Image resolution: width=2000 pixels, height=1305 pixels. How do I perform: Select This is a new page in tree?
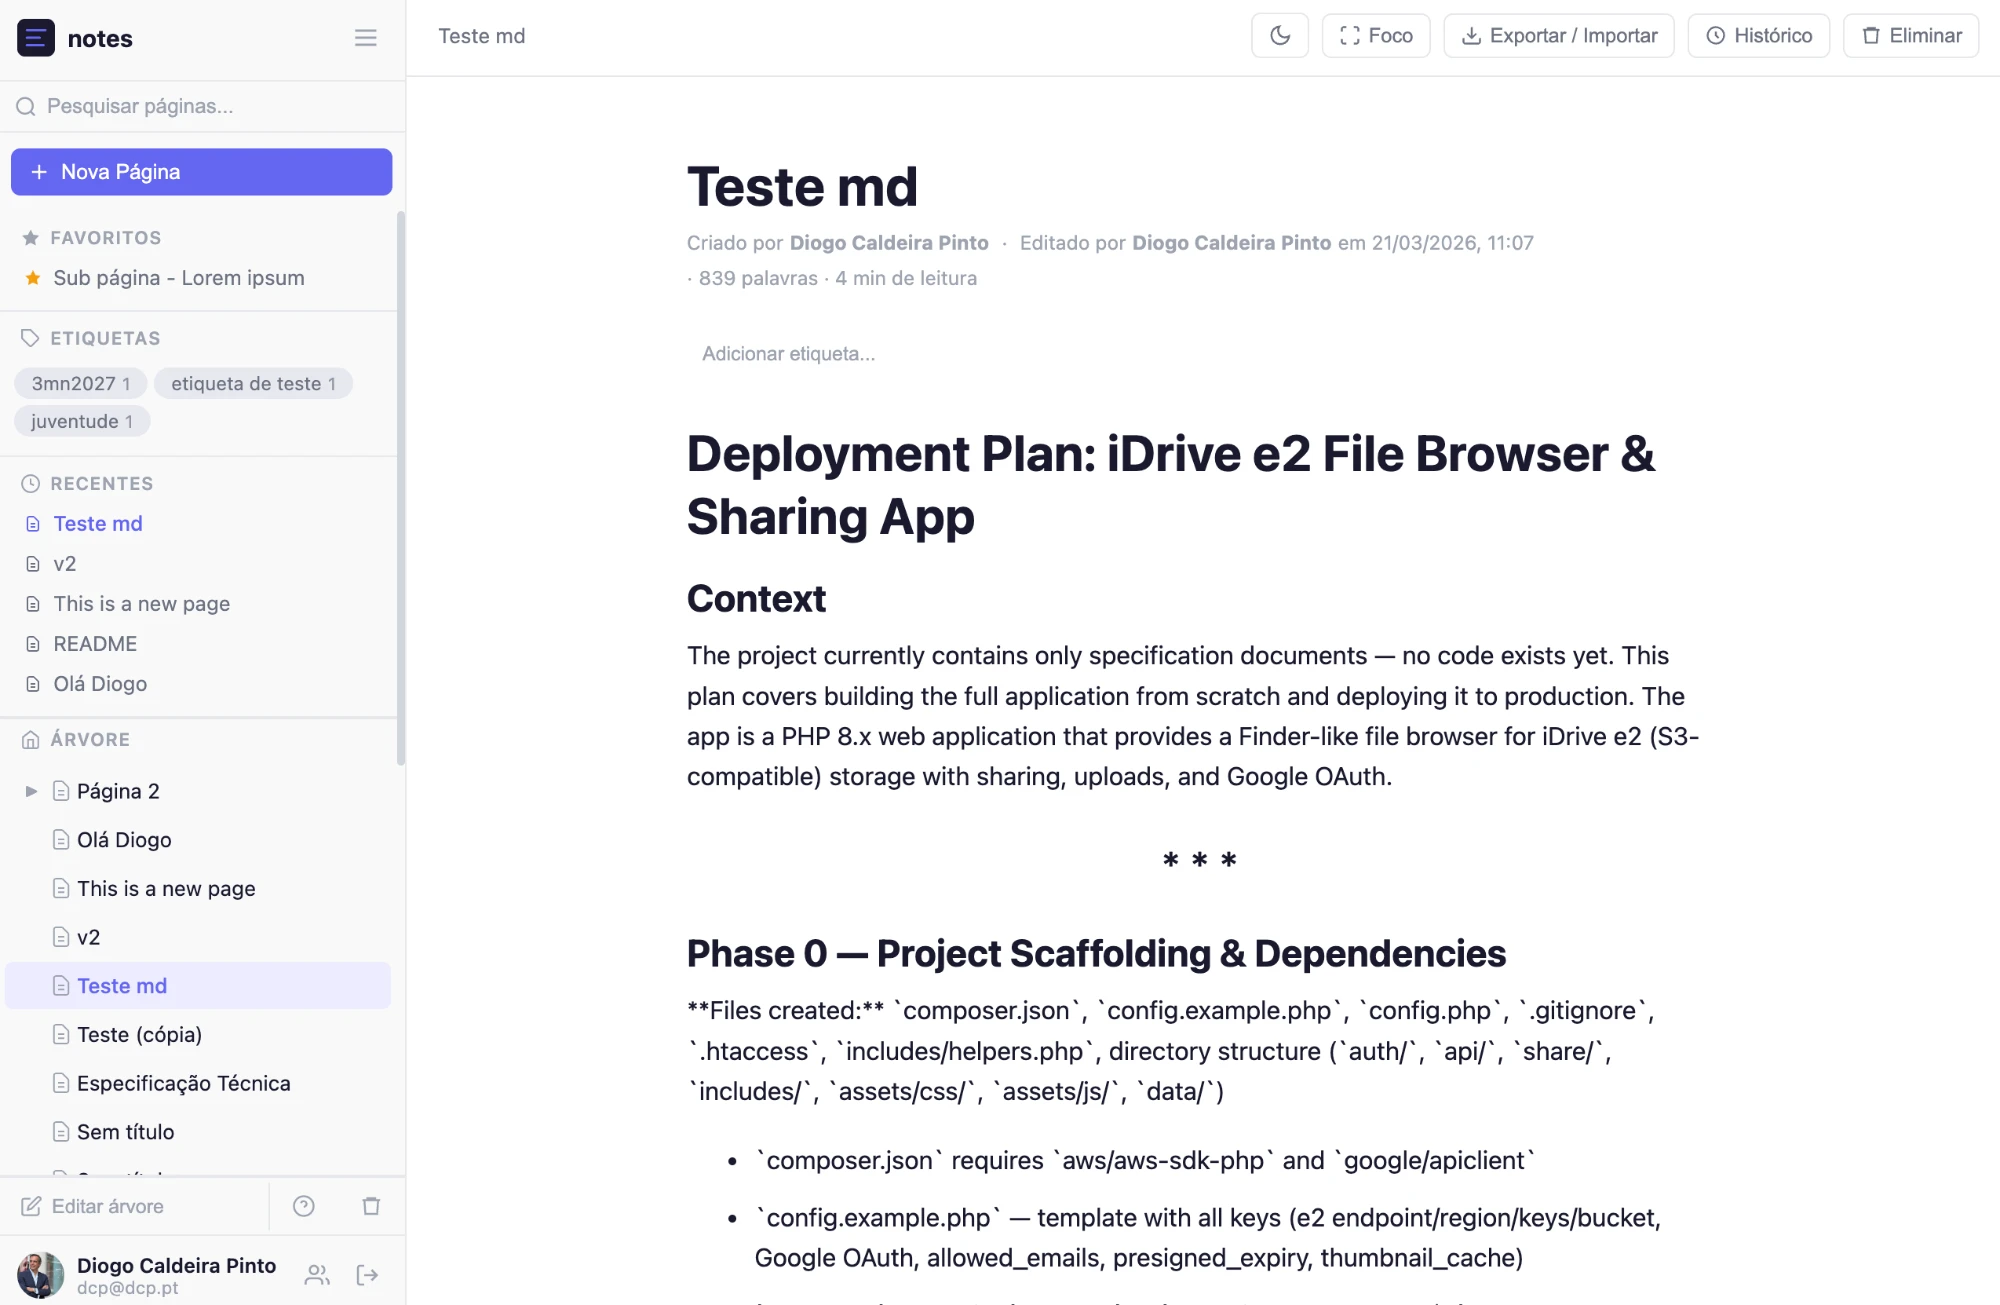166,889
